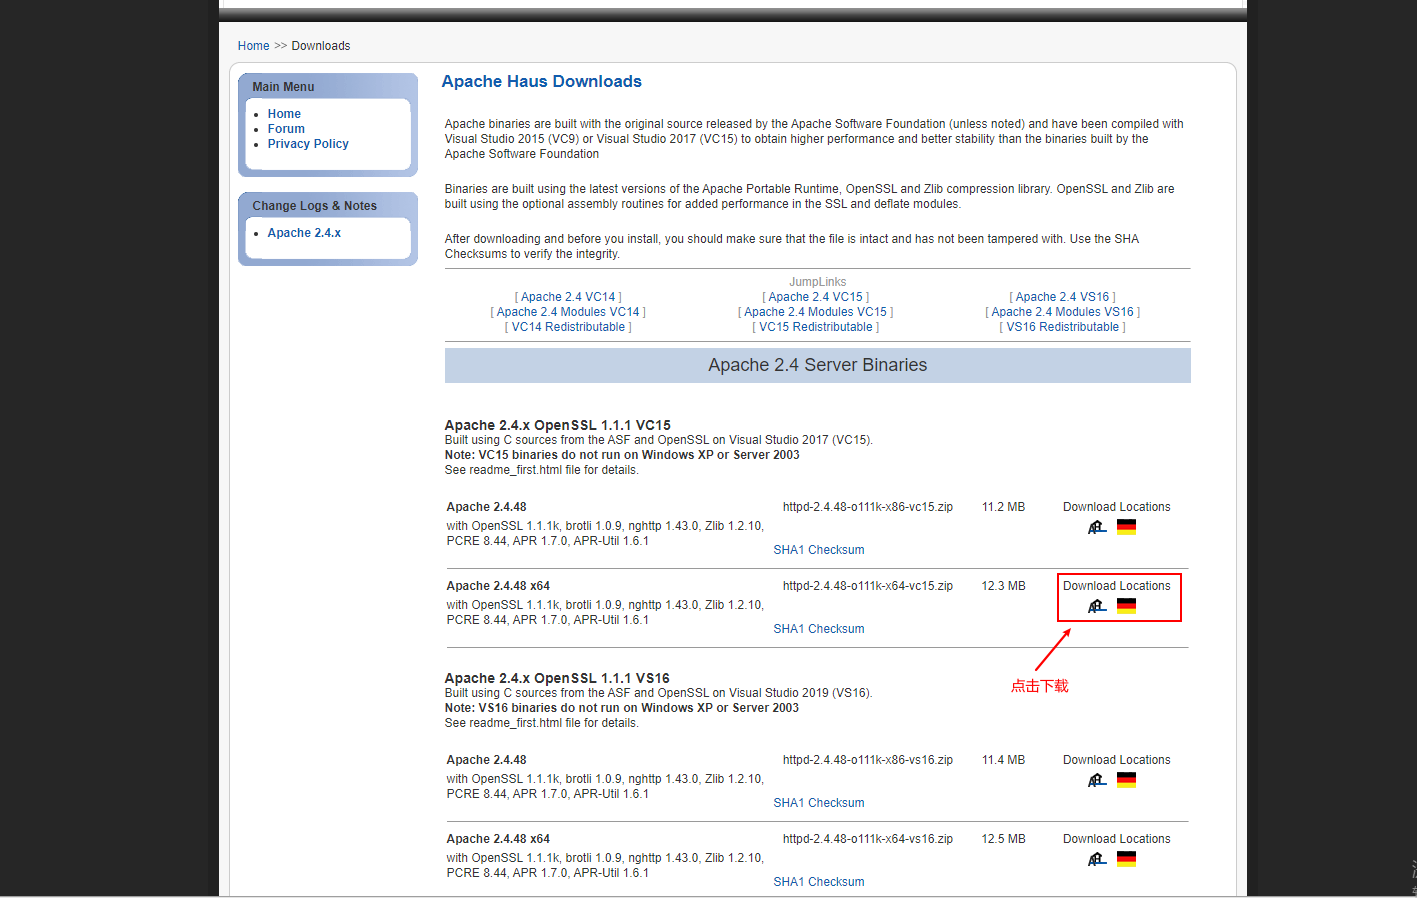This screenshot has height=898, width=1417.
Task: Click filename httpd-2.4.48-o111k-x86-vc15.zip
Action: pyautogui.click(x=868, y=507)
